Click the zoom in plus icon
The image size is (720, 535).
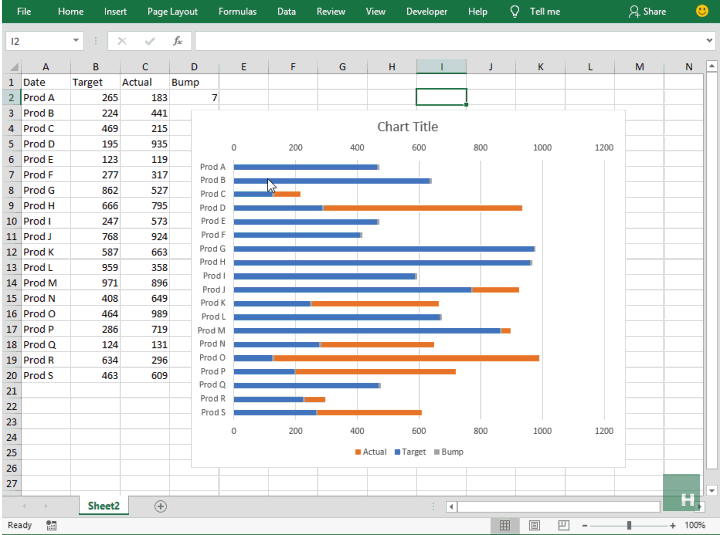click(672, 525)
